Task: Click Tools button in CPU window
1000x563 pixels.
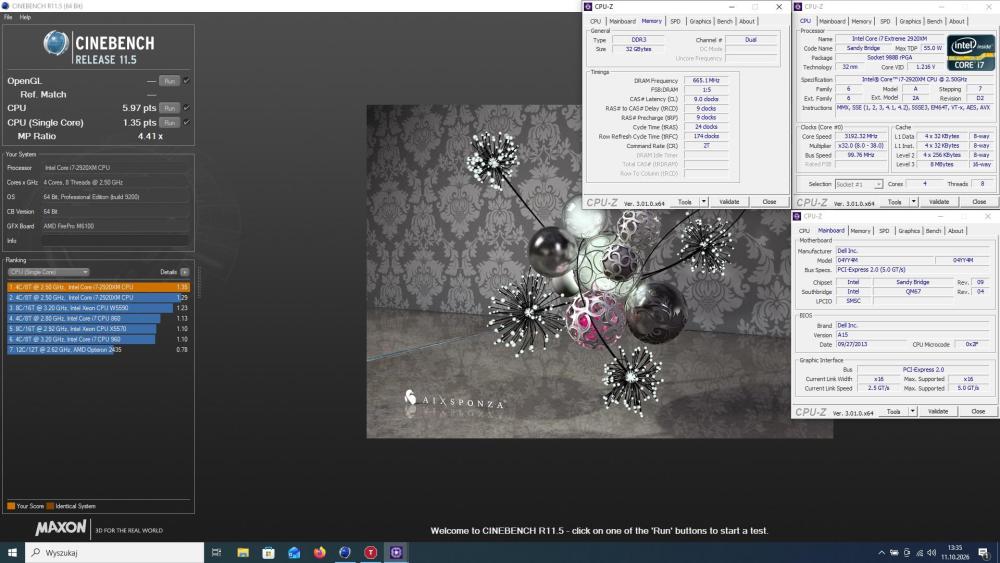Action: (x=895, y=201)
